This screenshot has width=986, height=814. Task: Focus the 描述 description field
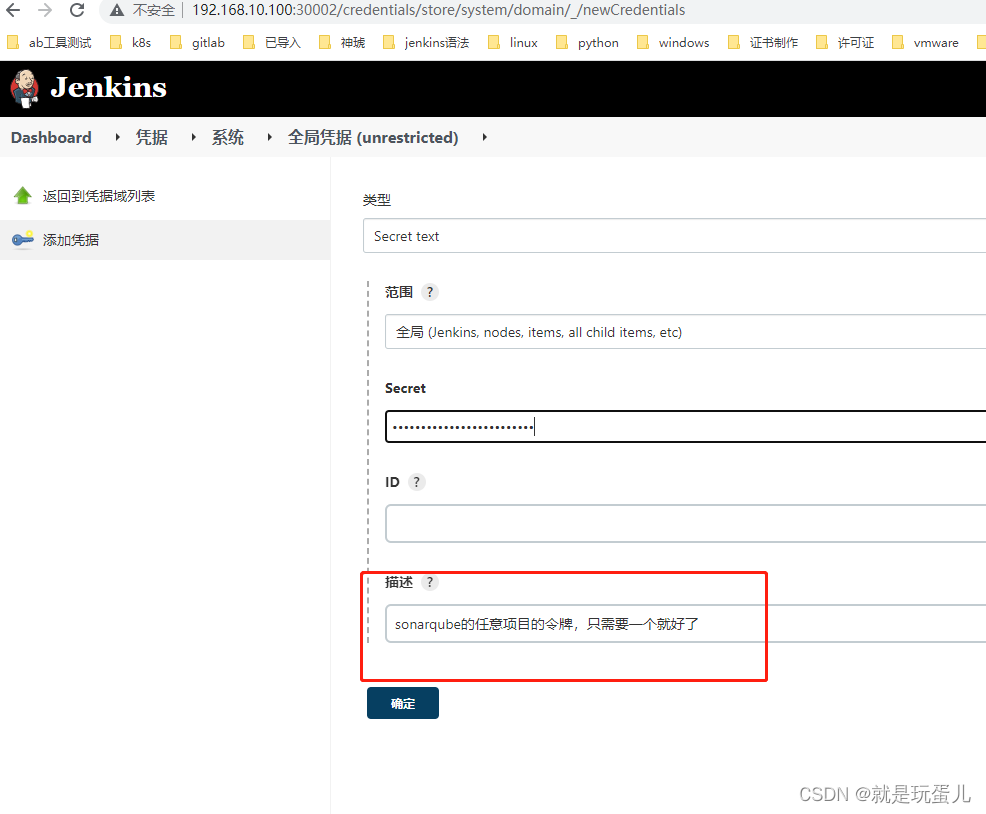click(685, 623)
